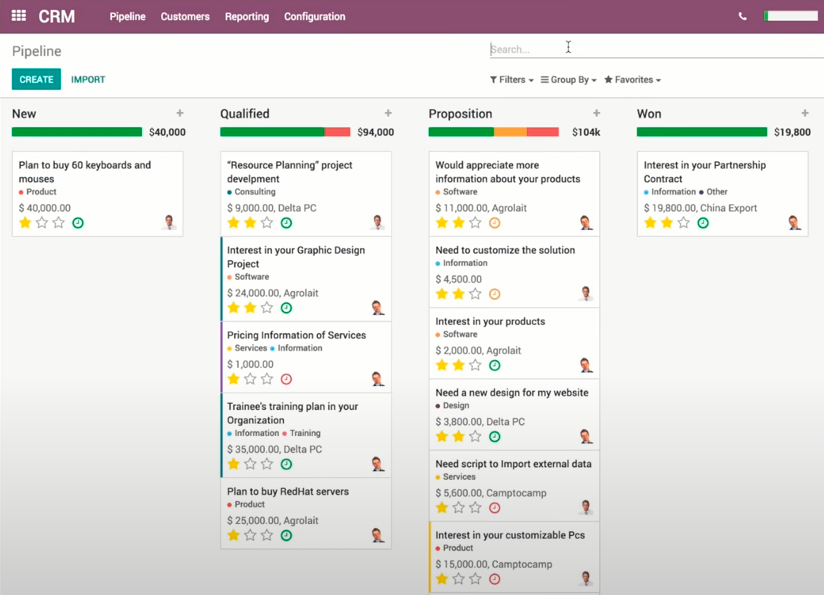824x595 pixels.
Task: Open the apps grid menu icon
Action: 18,16
